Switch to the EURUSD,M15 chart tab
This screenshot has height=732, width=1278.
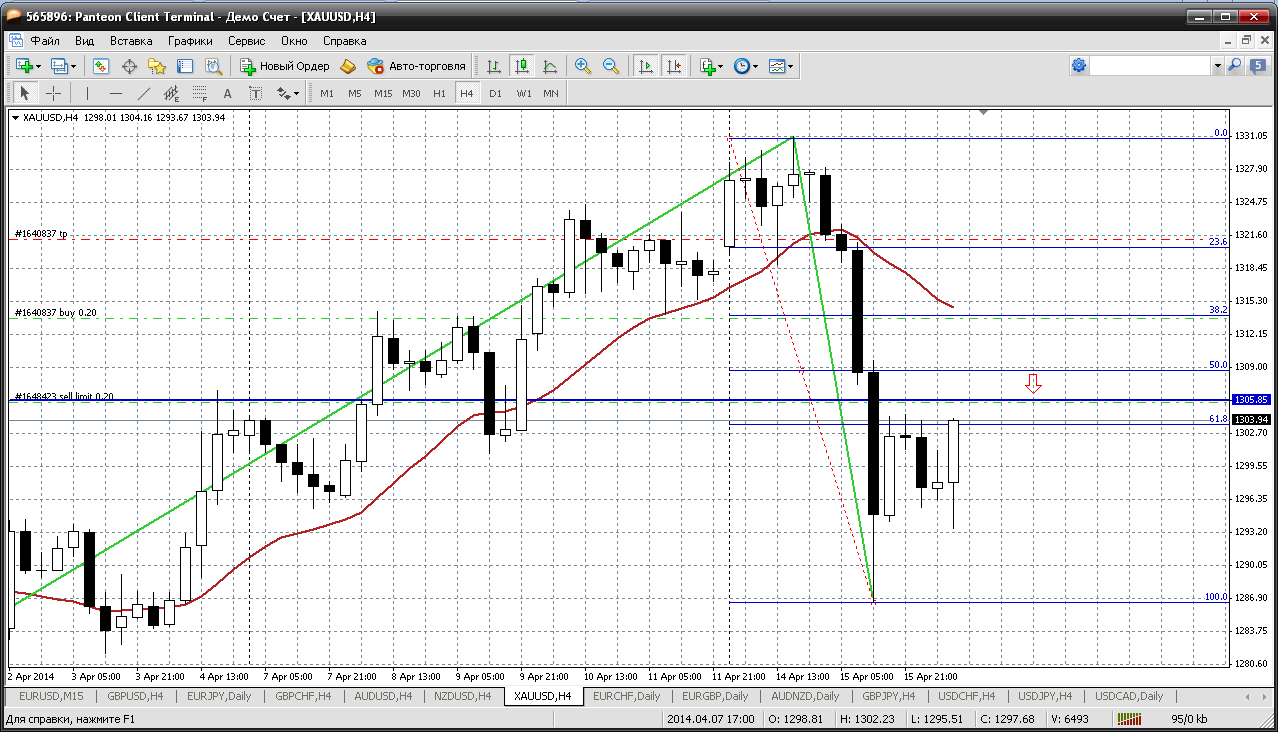pyautogui.click(x=51, y=696)
